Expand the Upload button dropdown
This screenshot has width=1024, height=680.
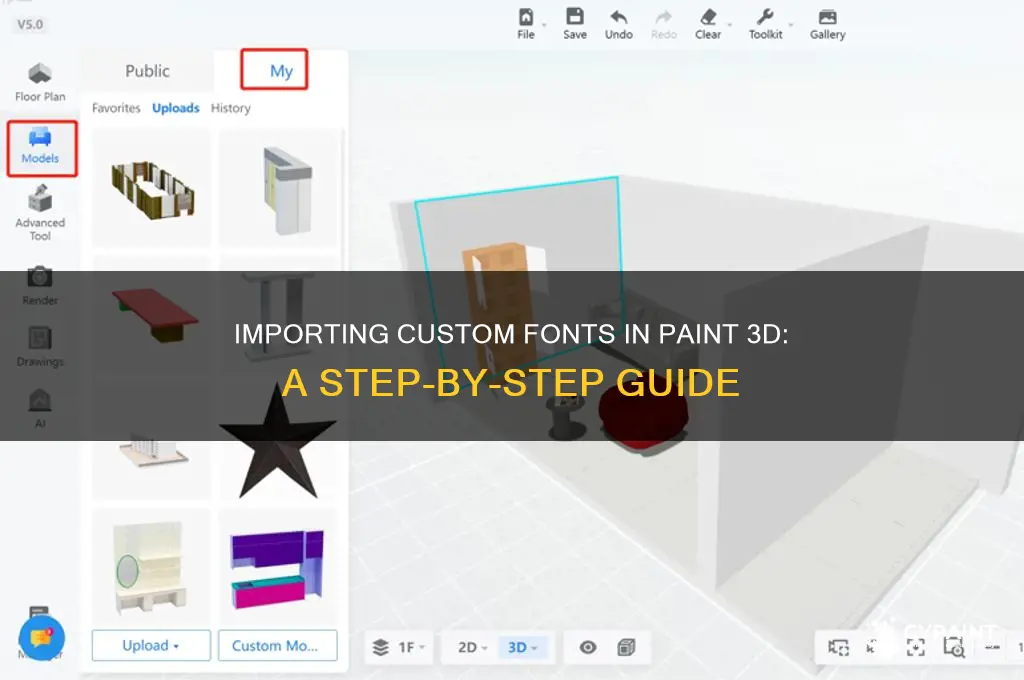[176, 646]
